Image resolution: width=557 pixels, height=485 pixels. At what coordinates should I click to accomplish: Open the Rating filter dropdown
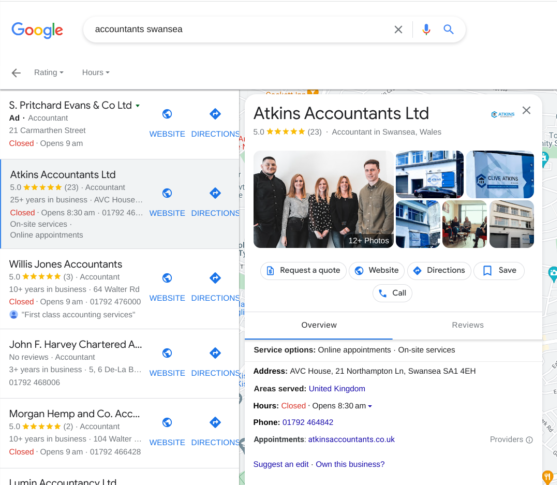[x=49, y=72]
